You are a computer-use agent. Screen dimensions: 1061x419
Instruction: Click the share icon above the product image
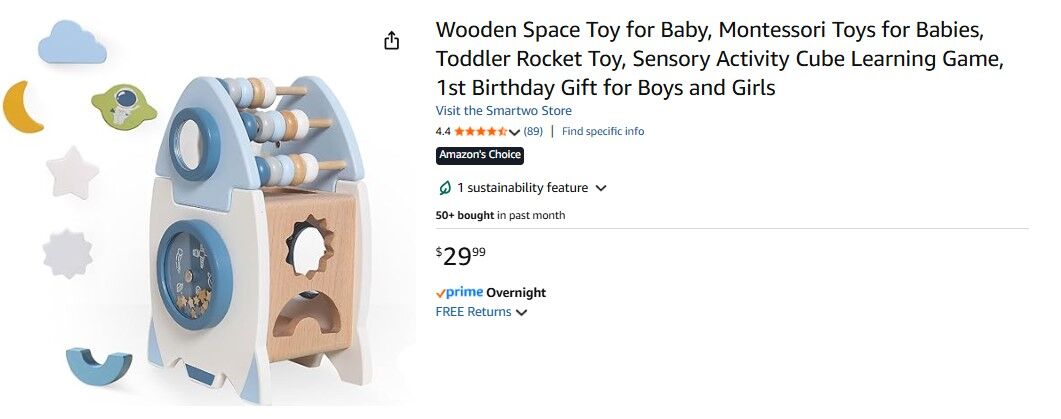(392, 40)
